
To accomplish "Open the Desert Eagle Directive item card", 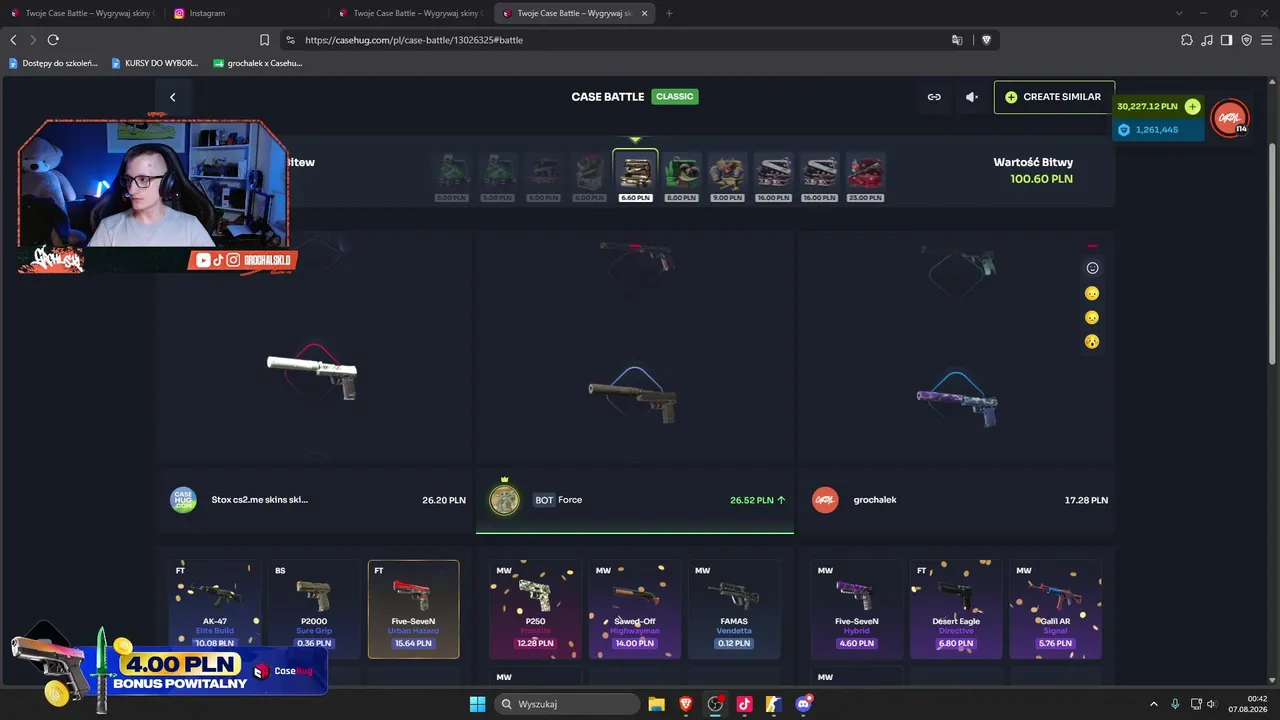I will pyautogui.click(x=956, y=609).
